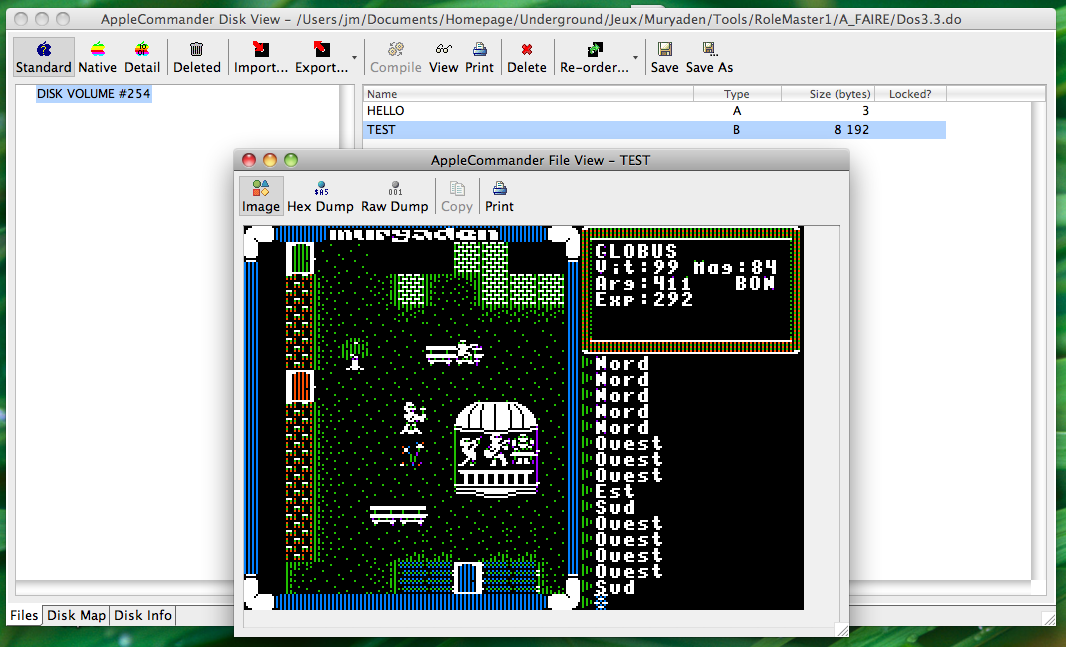The image size is (1066, 647).
Task: Switch to Native file listing view
Action: click(x=97, y=57)
